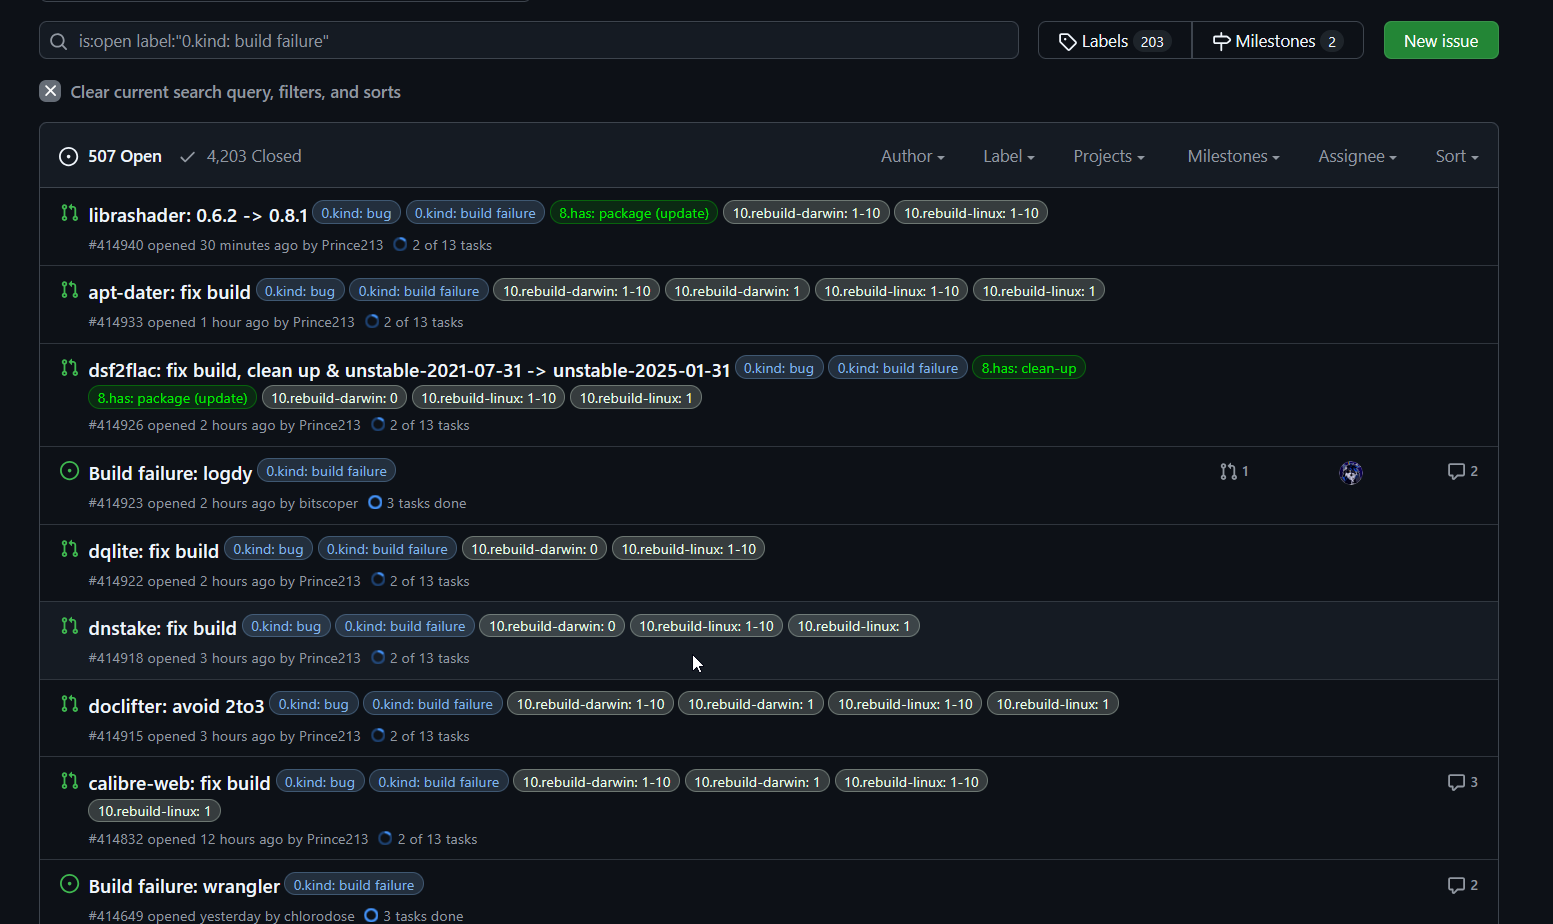Click Prince213 author on librashader row
Viewport: 1553px width, 924px height.
tap(352, 245)
